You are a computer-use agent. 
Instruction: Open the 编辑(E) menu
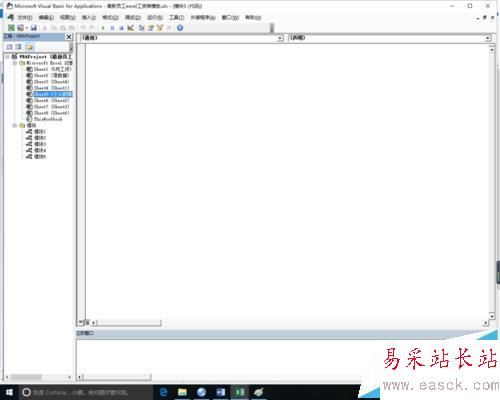click(x=46, y=17)
